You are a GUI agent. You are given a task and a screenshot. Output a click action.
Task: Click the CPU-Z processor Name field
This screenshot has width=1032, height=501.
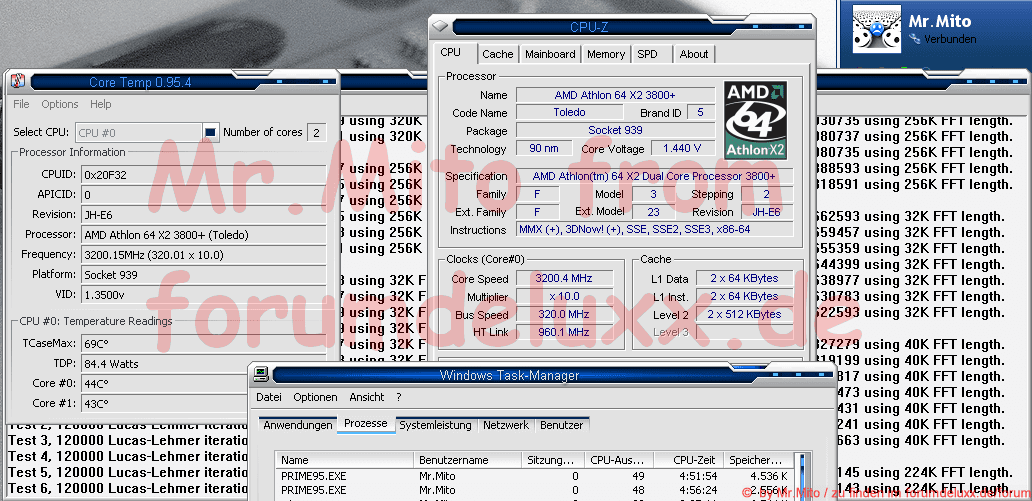click(615, 95)
